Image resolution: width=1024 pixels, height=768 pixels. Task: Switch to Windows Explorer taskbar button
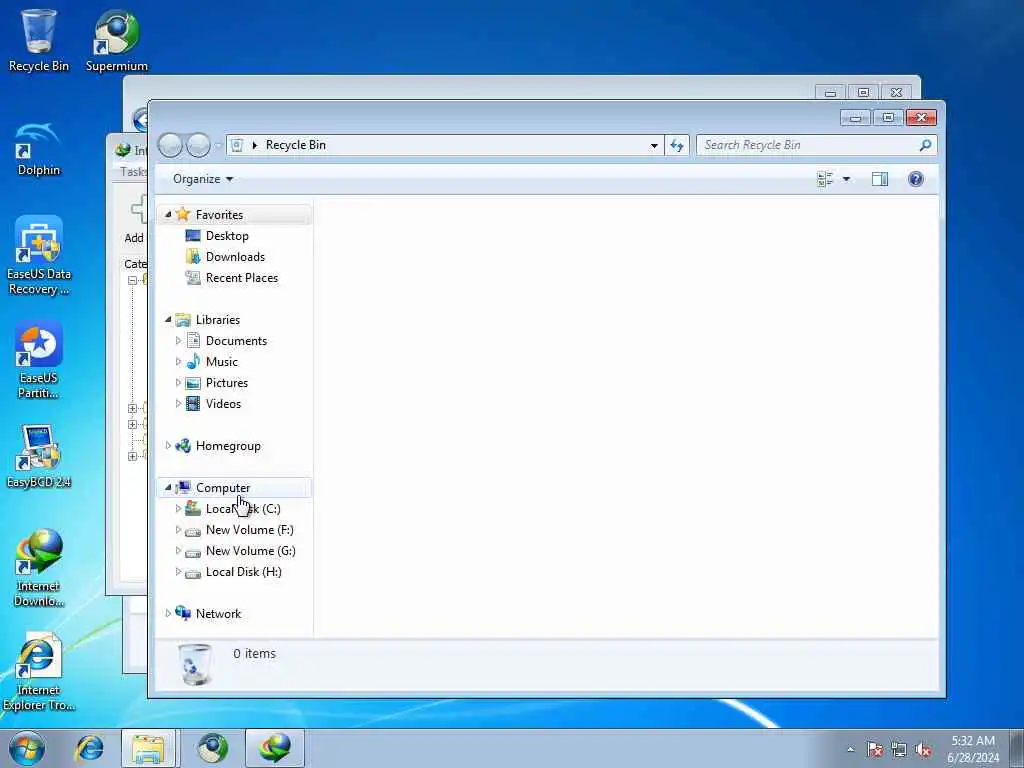click(148, 748)
